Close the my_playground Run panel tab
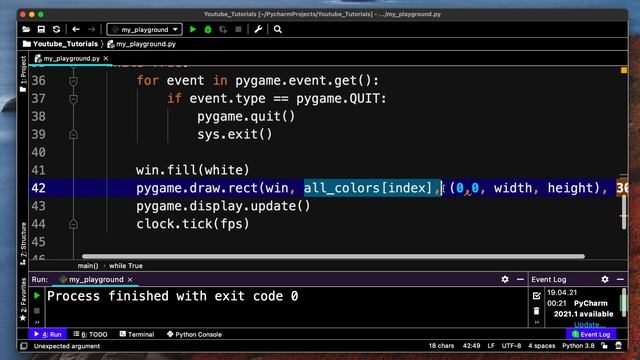Viewport: 640px width, 360px height. [x=130, y=280]
